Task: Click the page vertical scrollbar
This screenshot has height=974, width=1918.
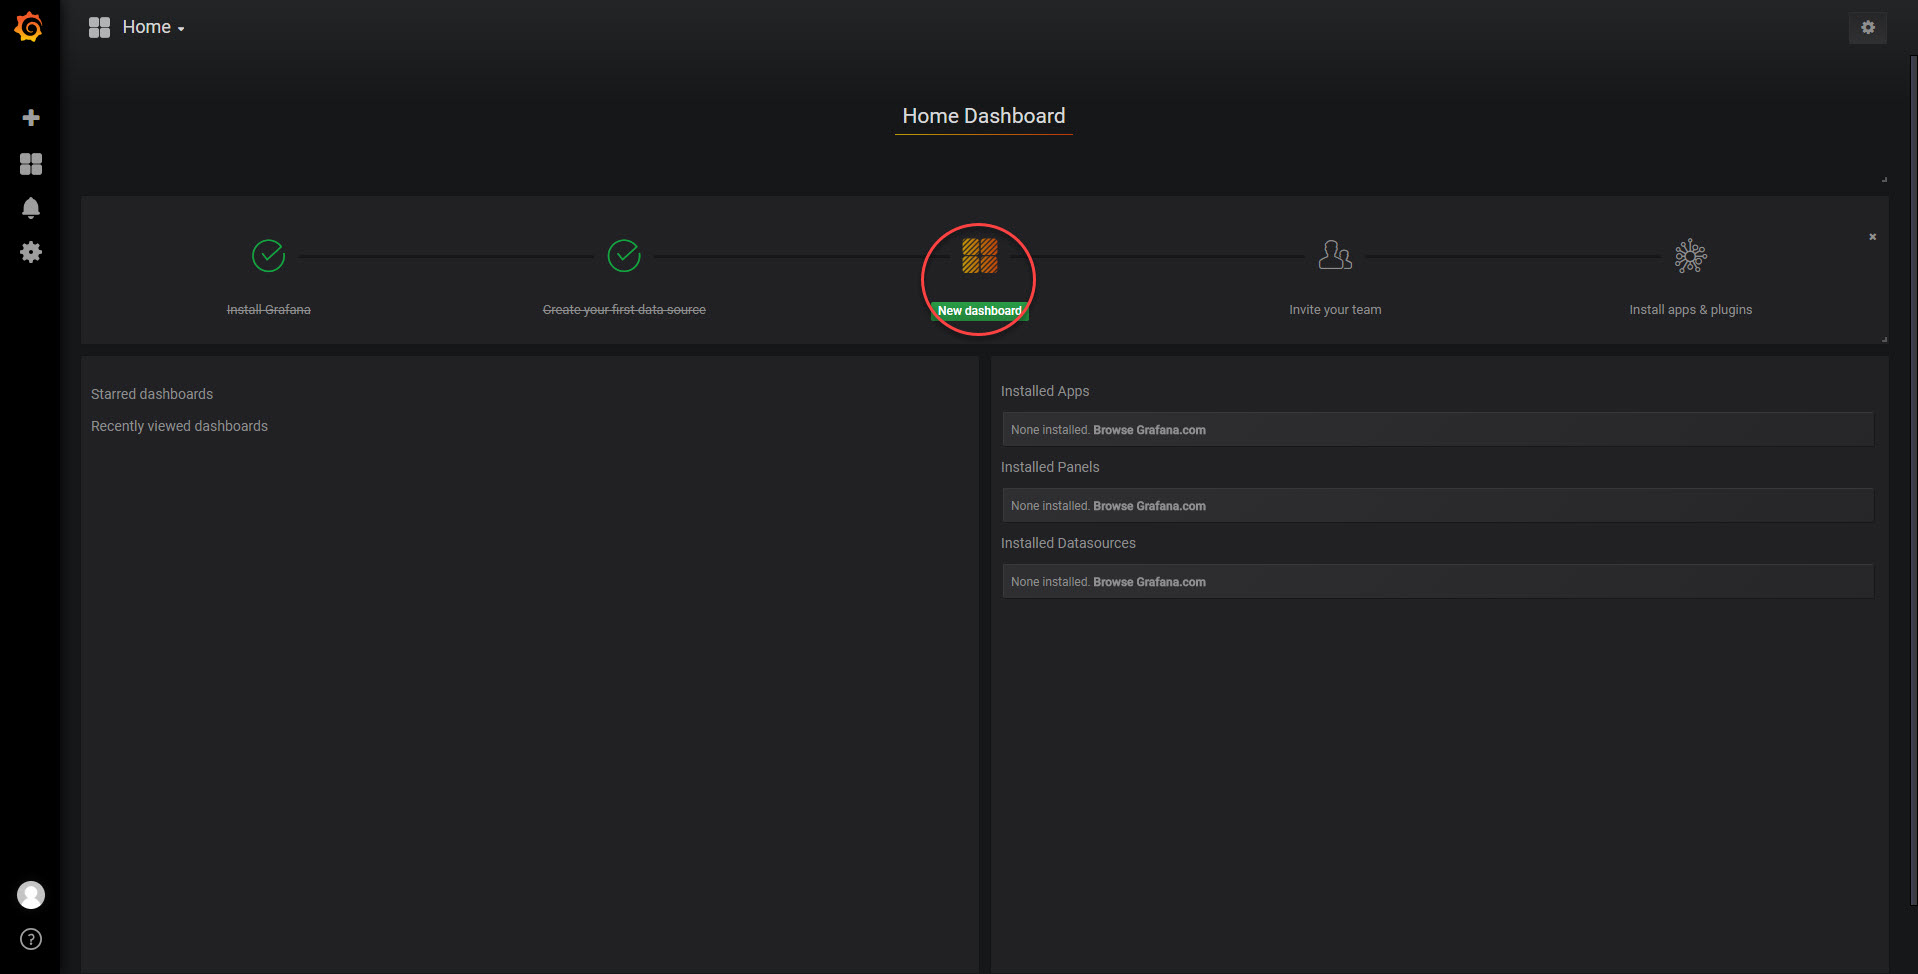Action: coord(1913,480)
